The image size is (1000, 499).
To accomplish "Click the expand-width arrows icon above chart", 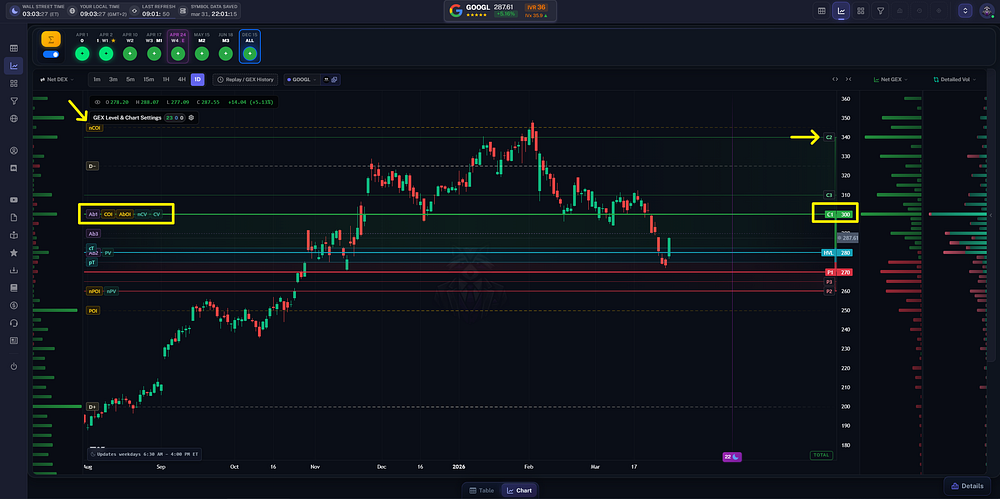I will pos(835,79).
